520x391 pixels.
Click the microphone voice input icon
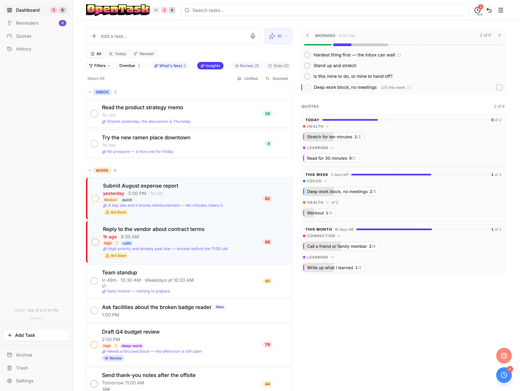point(253,36)
